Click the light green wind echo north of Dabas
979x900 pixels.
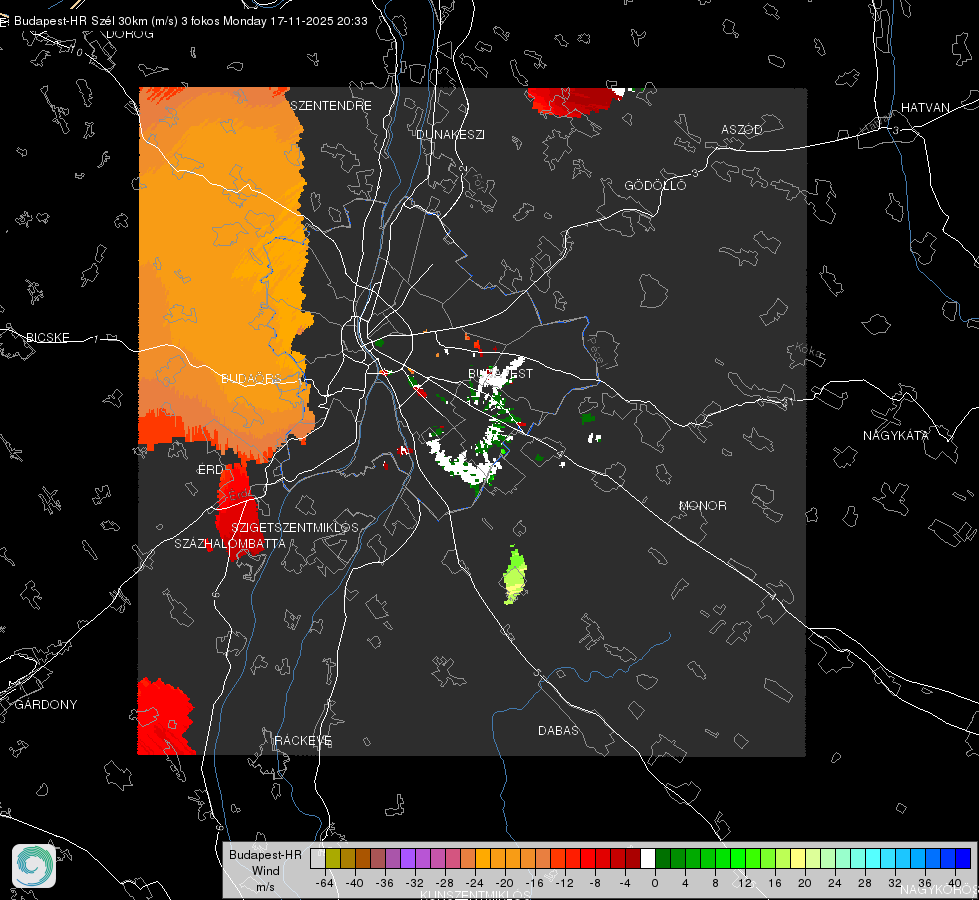[x=514, y=576]
